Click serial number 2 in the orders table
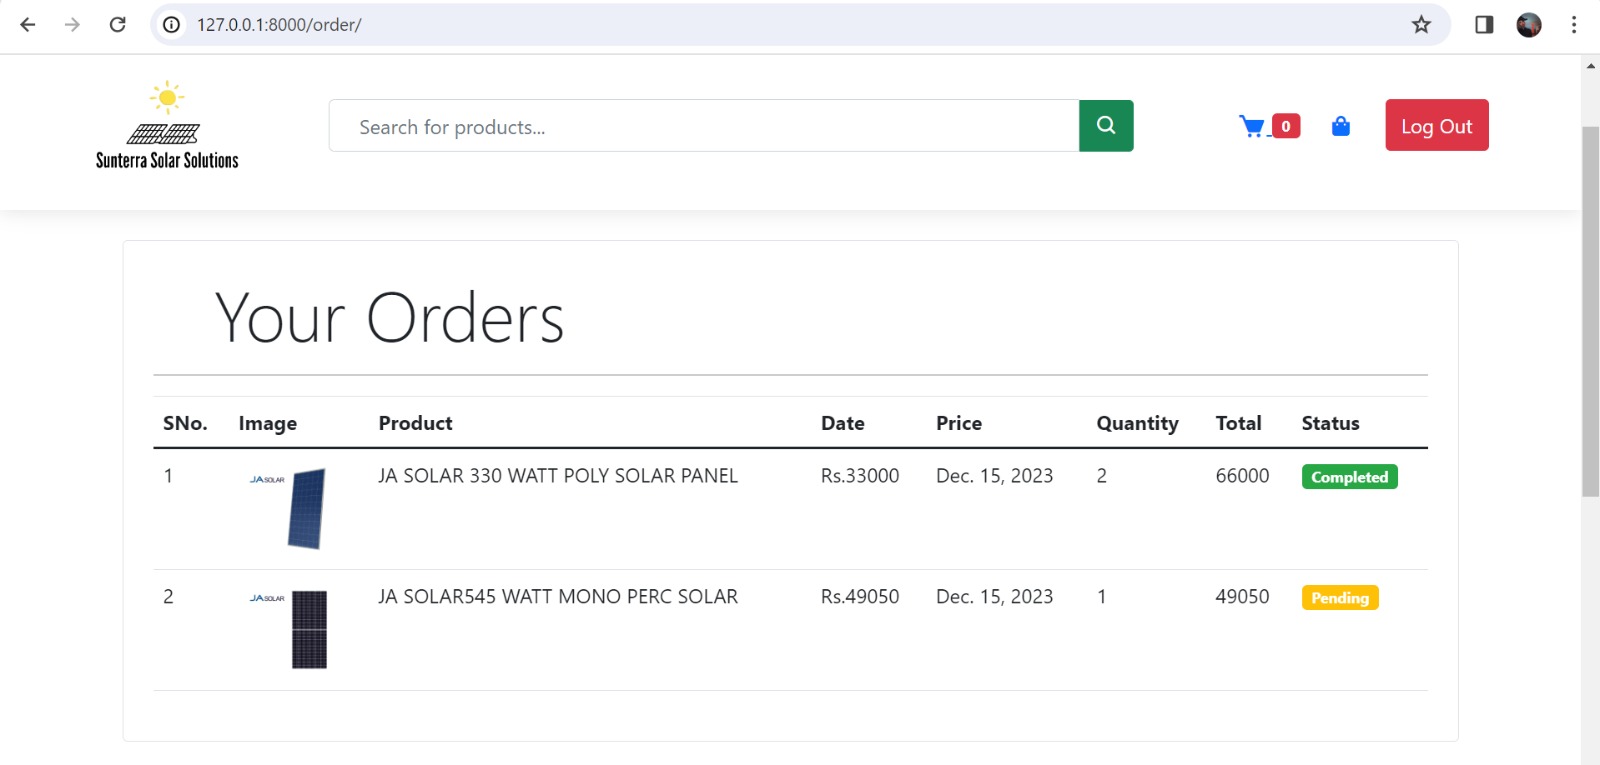 (x=168, y=597)
